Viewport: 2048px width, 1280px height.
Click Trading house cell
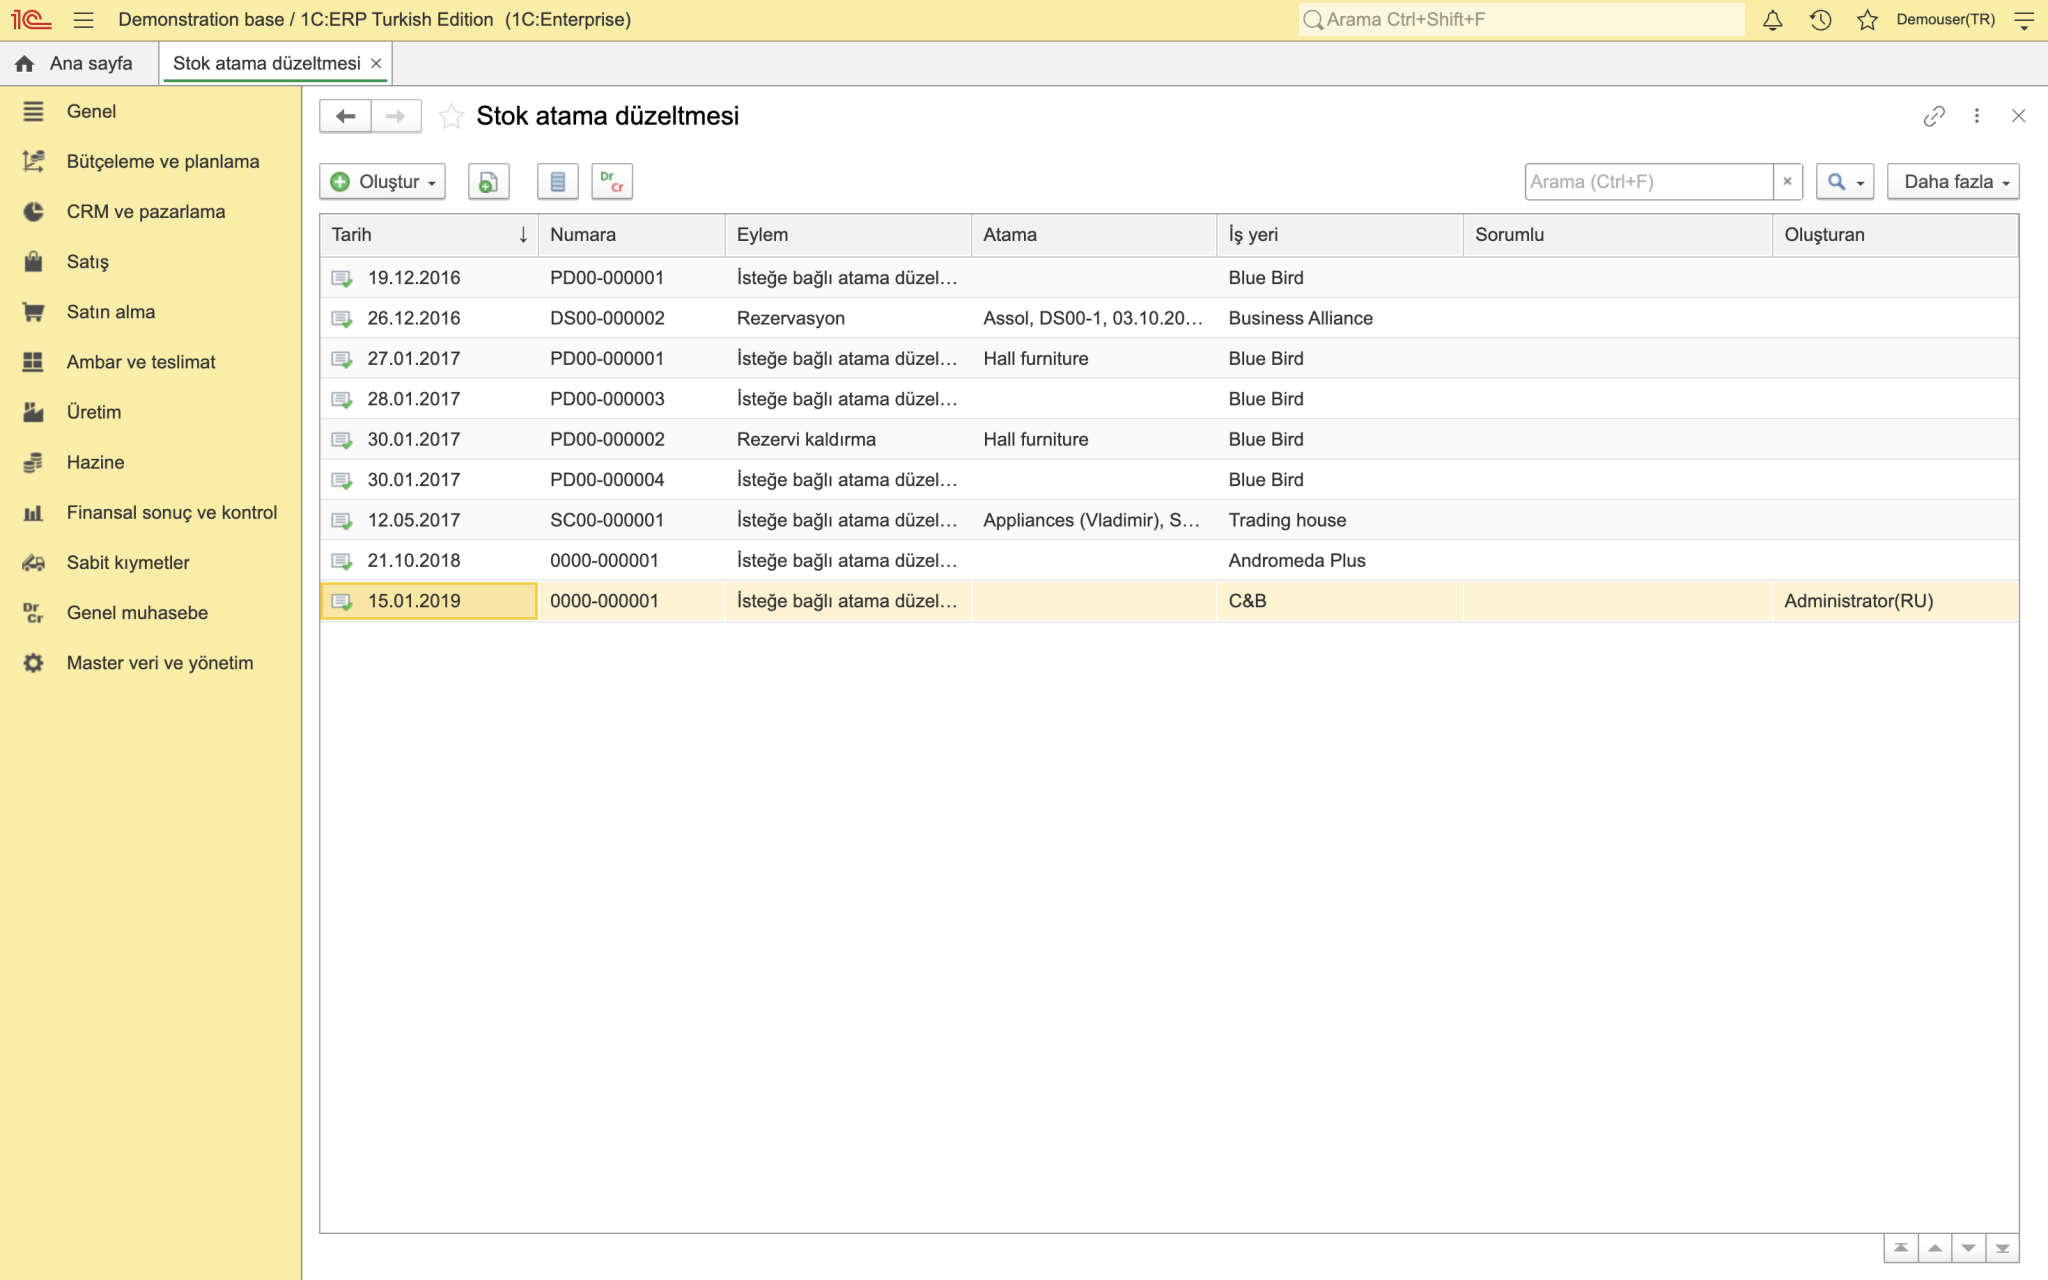1340,520
